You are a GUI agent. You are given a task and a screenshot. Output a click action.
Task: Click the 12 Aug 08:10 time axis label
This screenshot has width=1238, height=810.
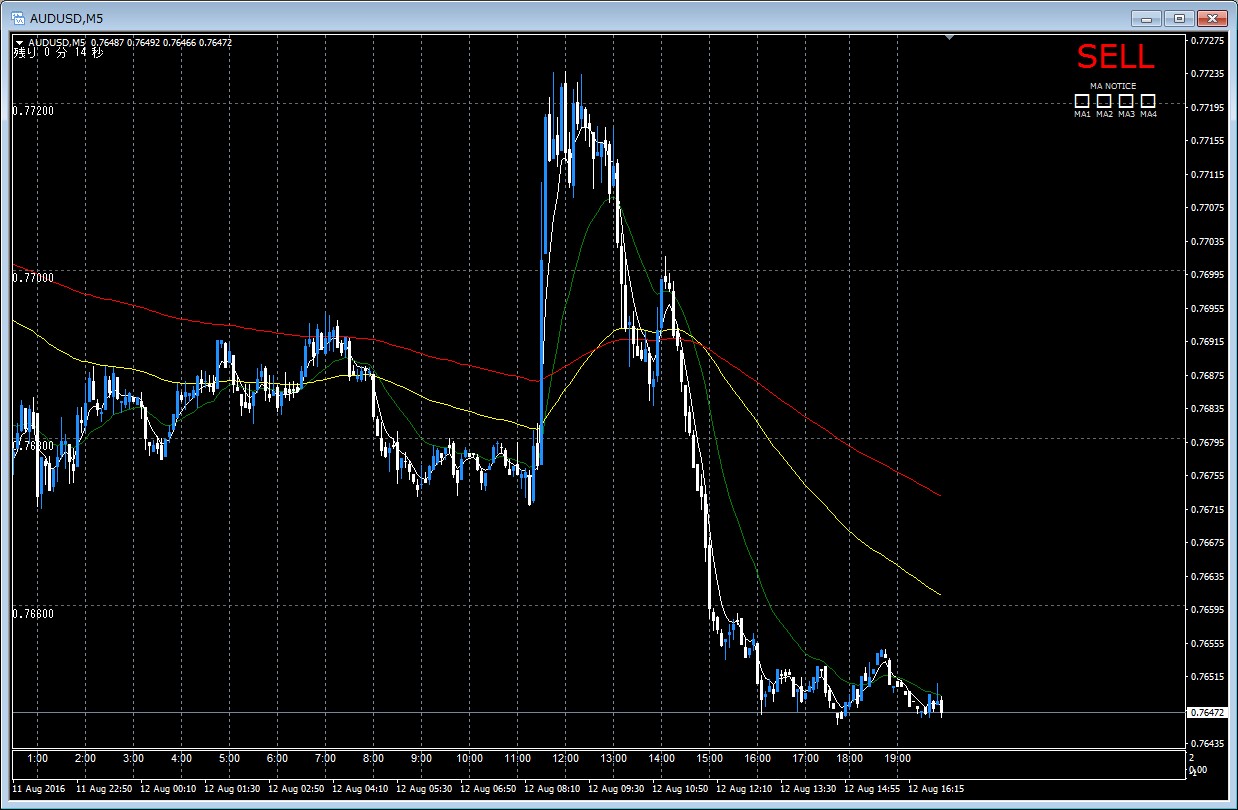(553, 788)
